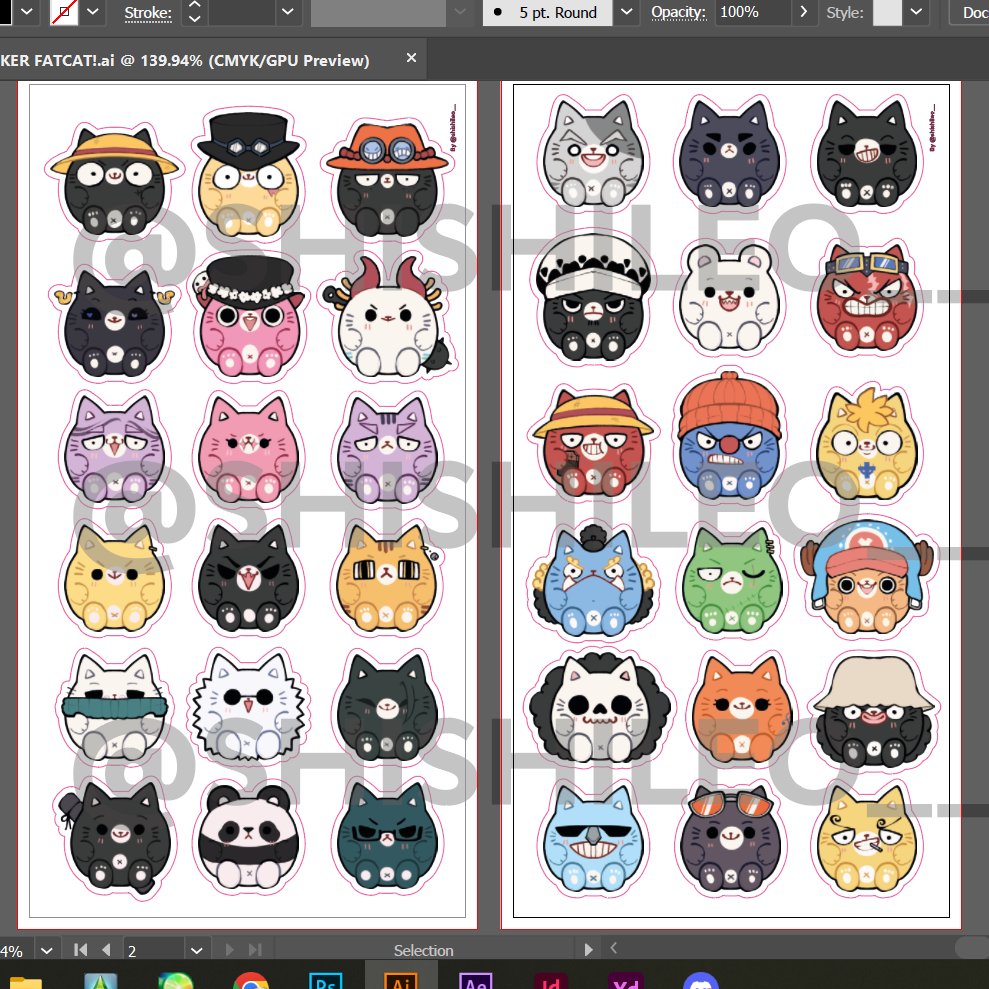Close the FATCAT!.ai document tab
The image size is (989, 989).
(x=411, y=58)
